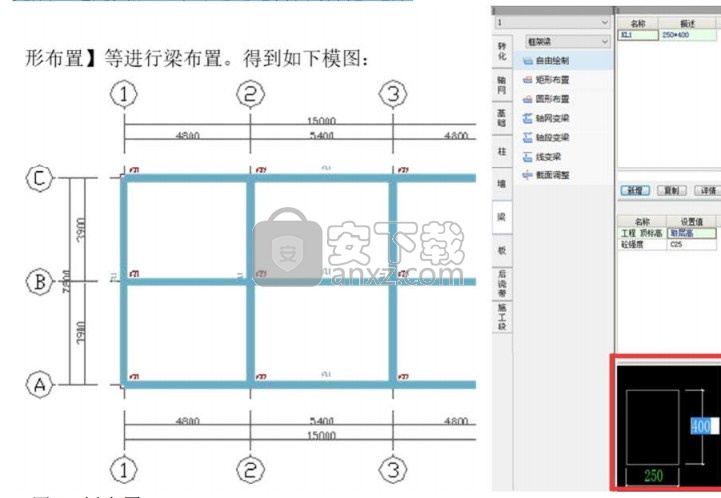The width and height of the screenshot is (721, 498).
Task: Switch to the 柱 side tab
Action: coord(502,151)
